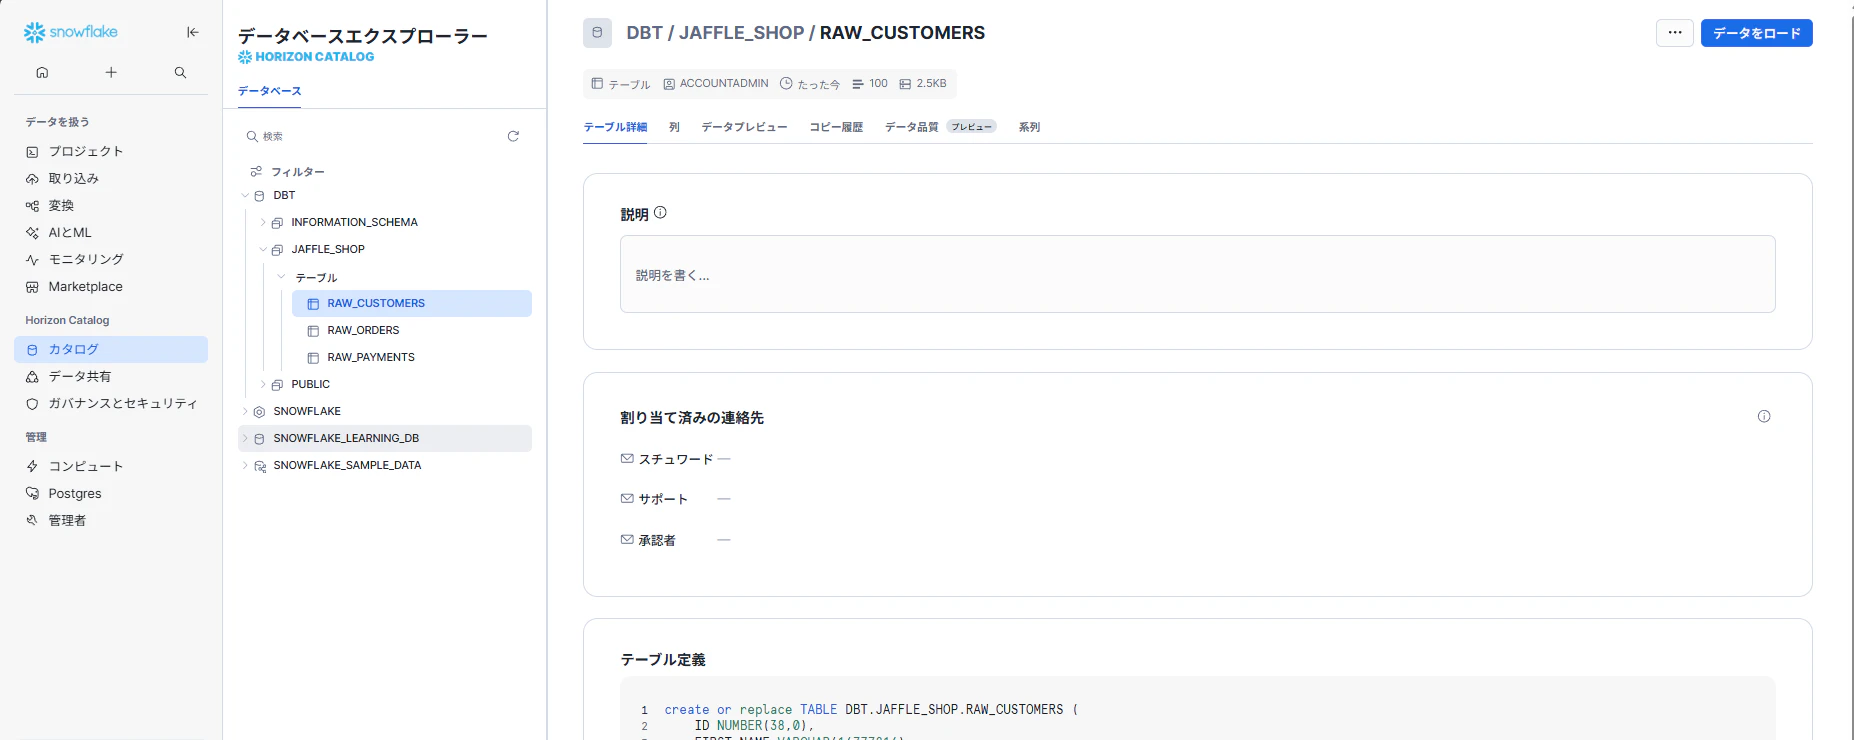Click the スチュワード contact row
This screenshot has width=1854, height=740.
(676, 459)
